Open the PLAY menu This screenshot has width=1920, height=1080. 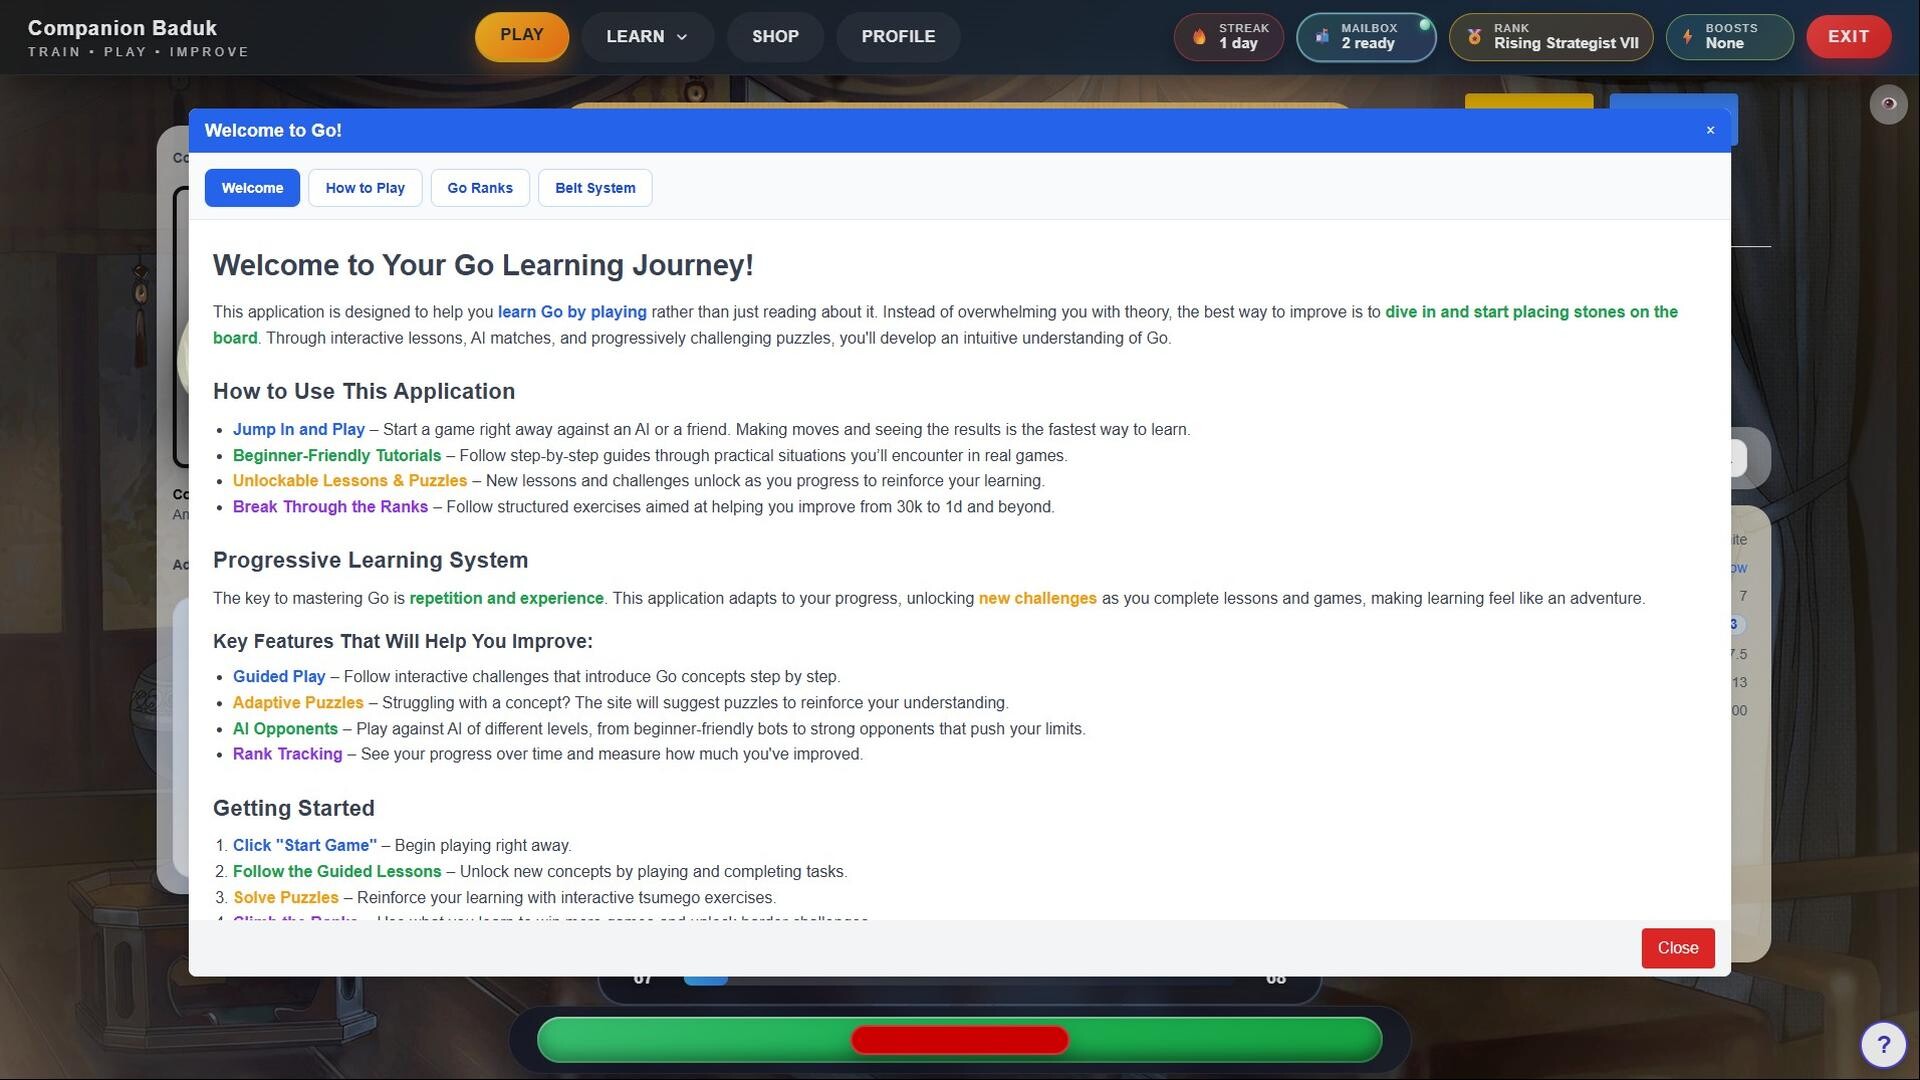point(522,36)
